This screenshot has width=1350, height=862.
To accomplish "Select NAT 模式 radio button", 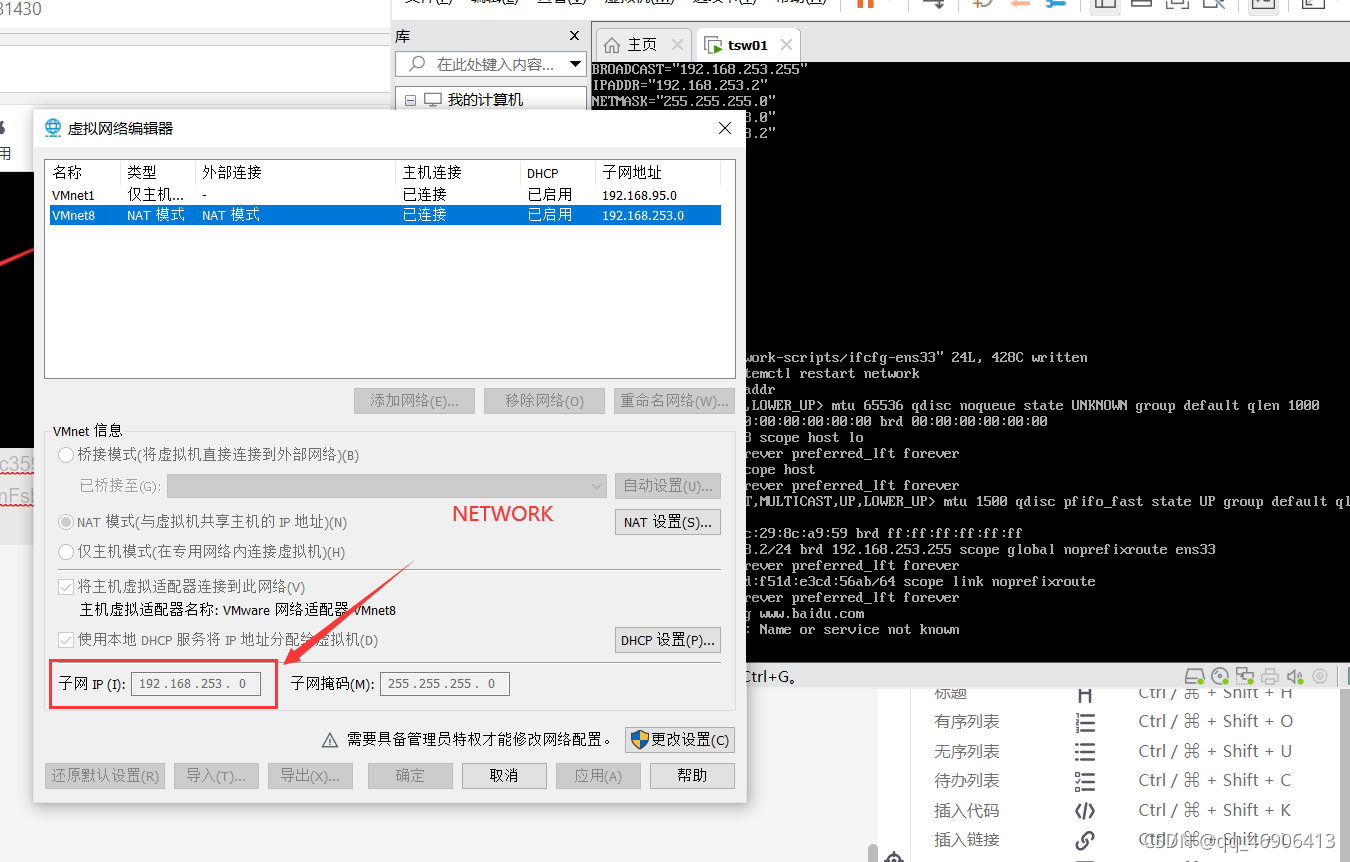I will [66, 522].
